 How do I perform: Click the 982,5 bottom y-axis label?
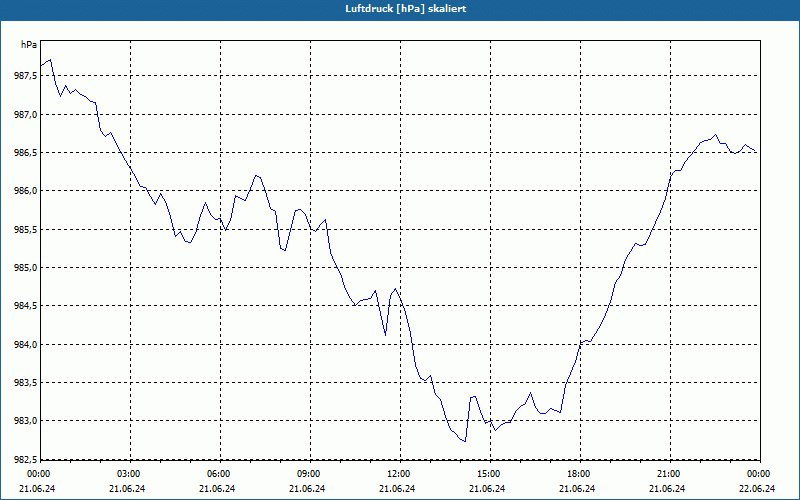(x=25, y=459)
